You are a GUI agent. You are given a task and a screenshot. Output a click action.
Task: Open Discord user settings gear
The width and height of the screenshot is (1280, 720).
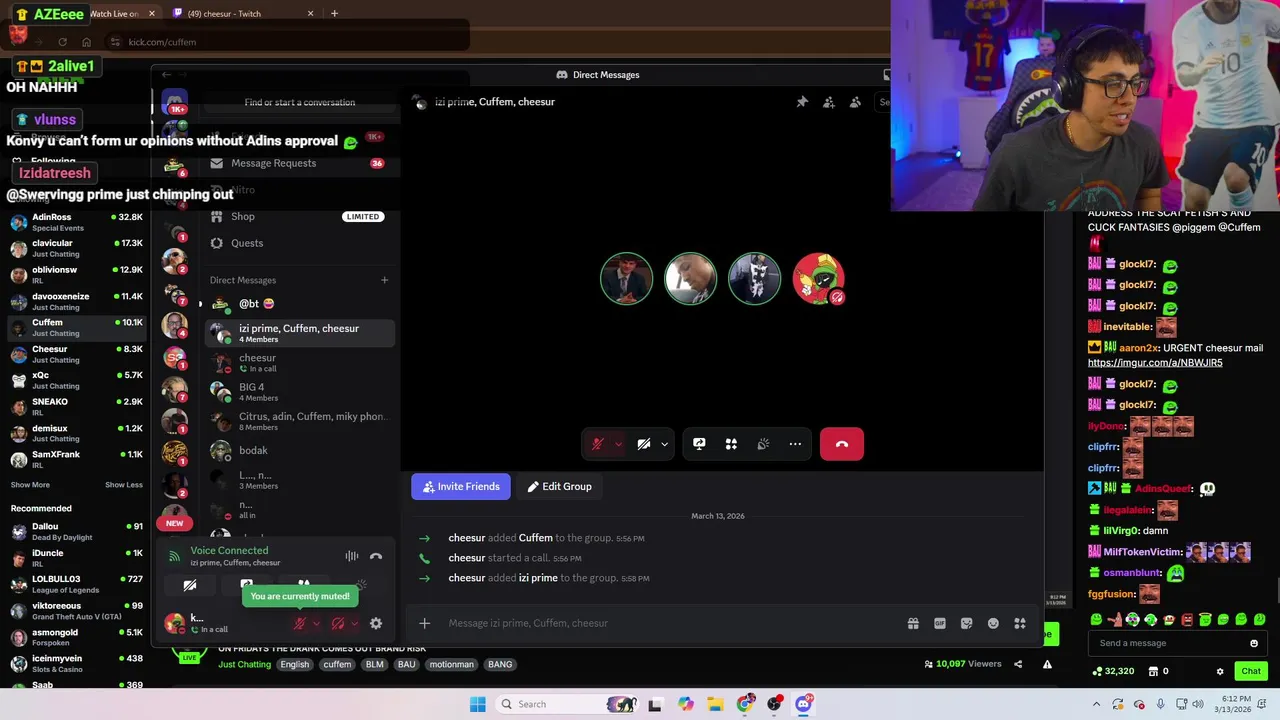[376, 623]
